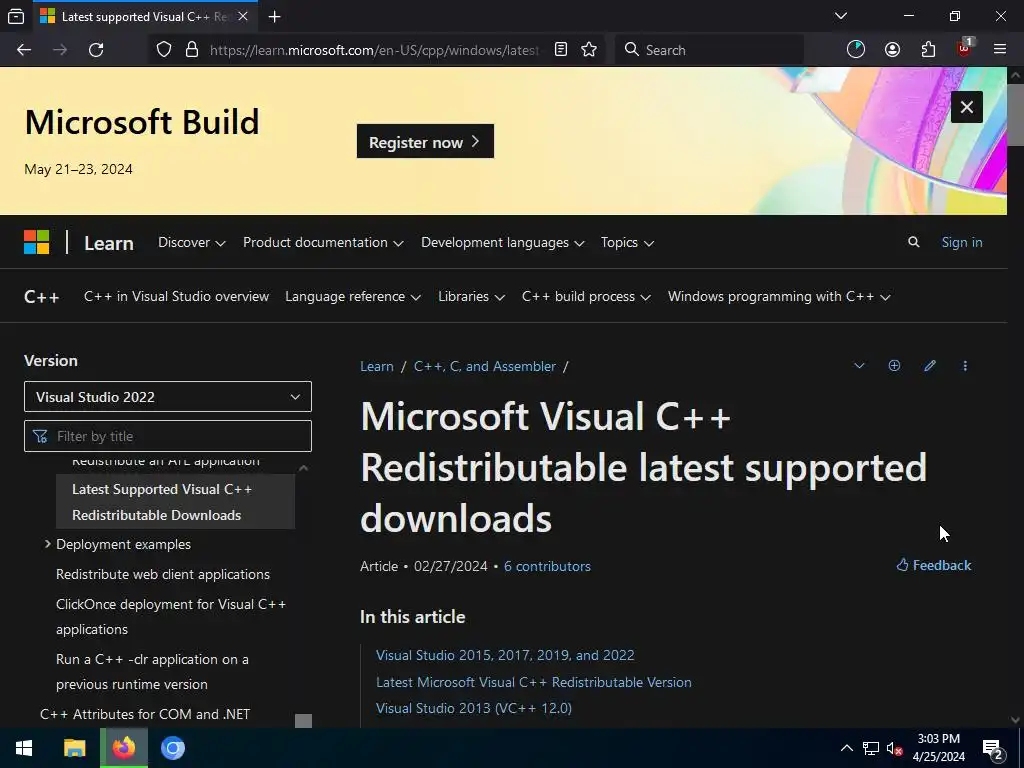Open File Explorer from the taskbar
The width and height of the screenshot is (1024, 768).
pos(74,748)
